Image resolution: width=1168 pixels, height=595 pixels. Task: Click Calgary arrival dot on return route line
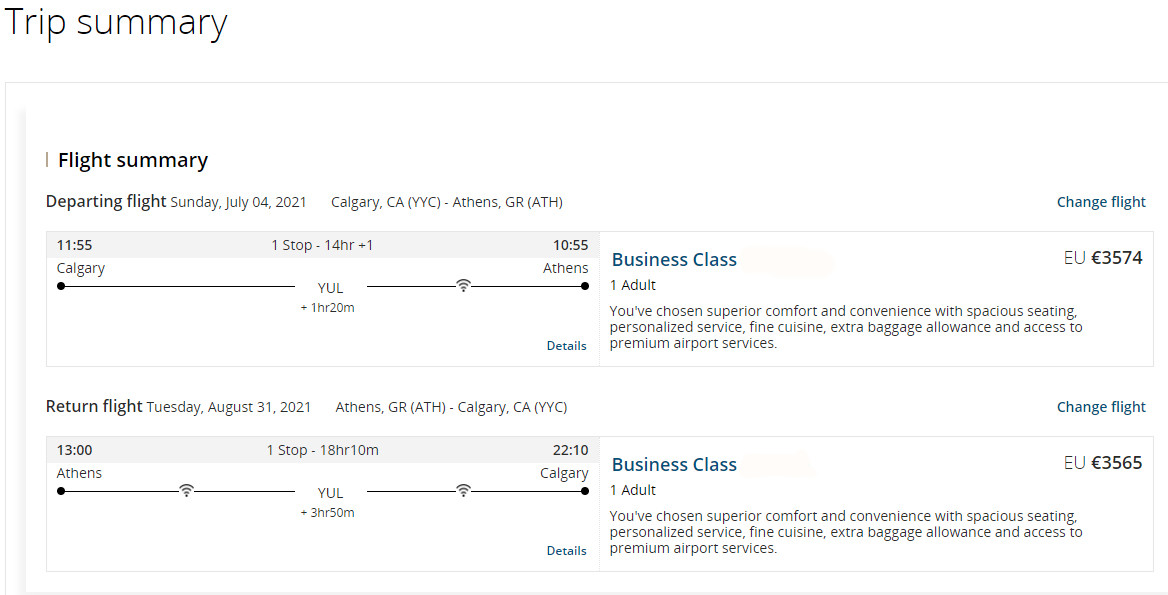[x=585, y=491]
